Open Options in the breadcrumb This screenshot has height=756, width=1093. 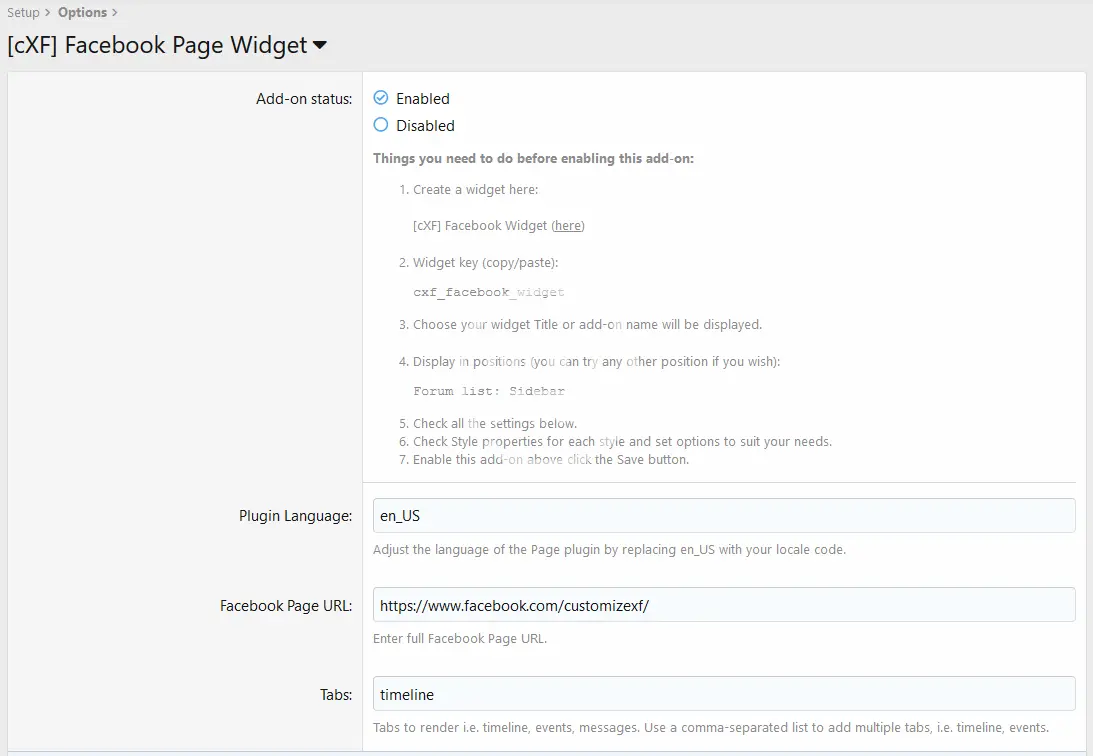82,13
